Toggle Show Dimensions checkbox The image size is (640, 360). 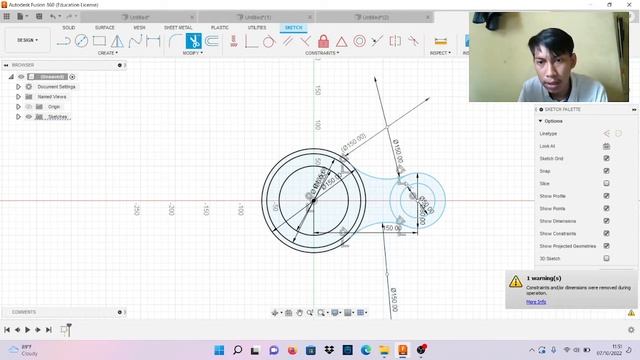click(x=607, y=221)
